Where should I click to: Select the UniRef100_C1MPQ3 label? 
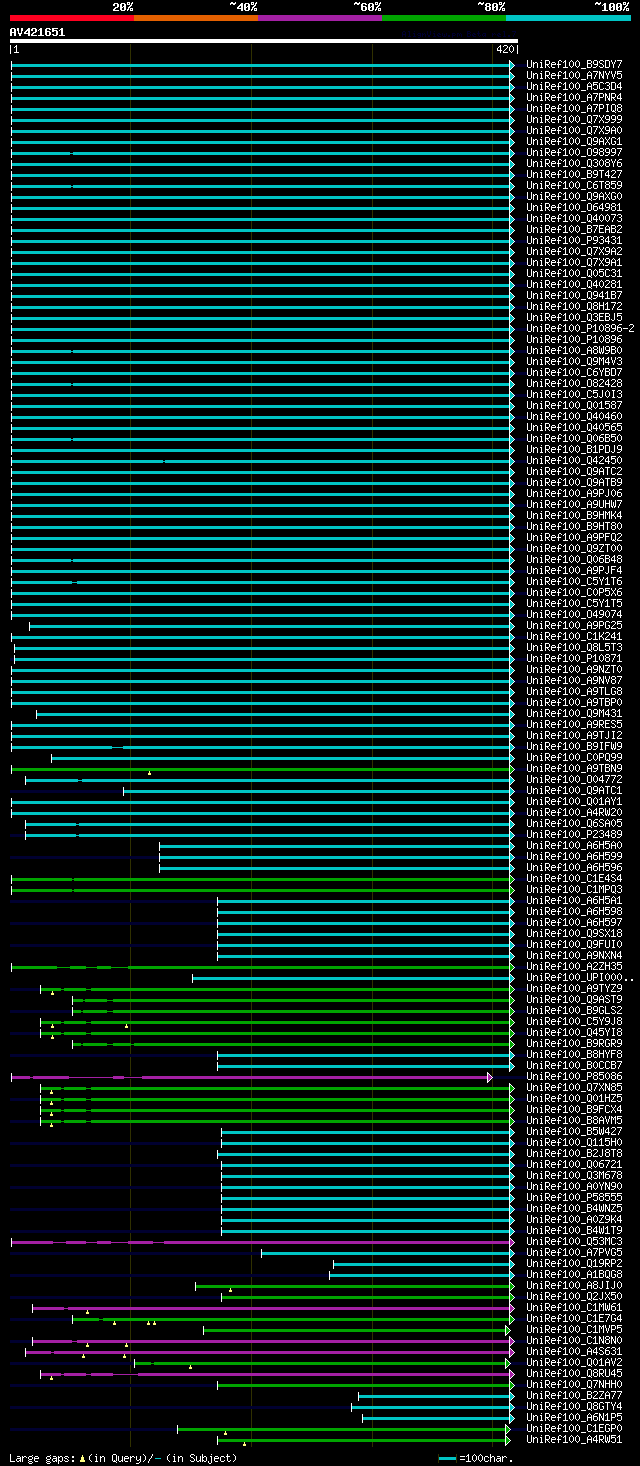click(x=574, y=889)
